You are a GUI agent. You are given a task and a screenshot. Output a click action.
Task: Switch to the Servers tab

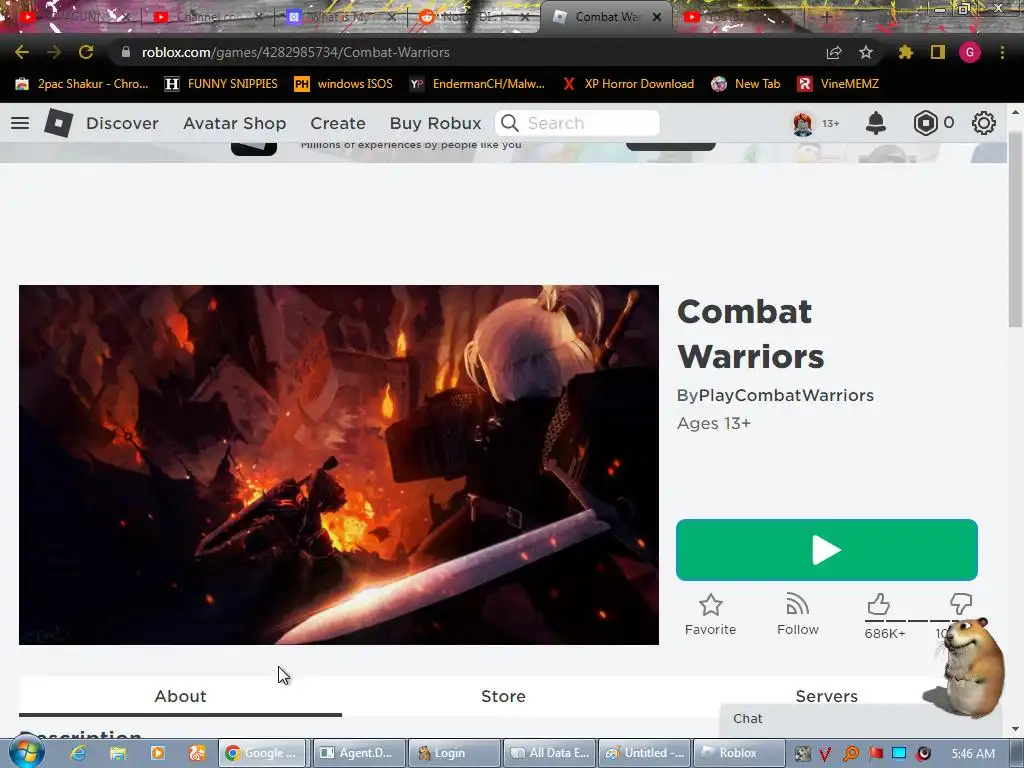coord(826,696)
